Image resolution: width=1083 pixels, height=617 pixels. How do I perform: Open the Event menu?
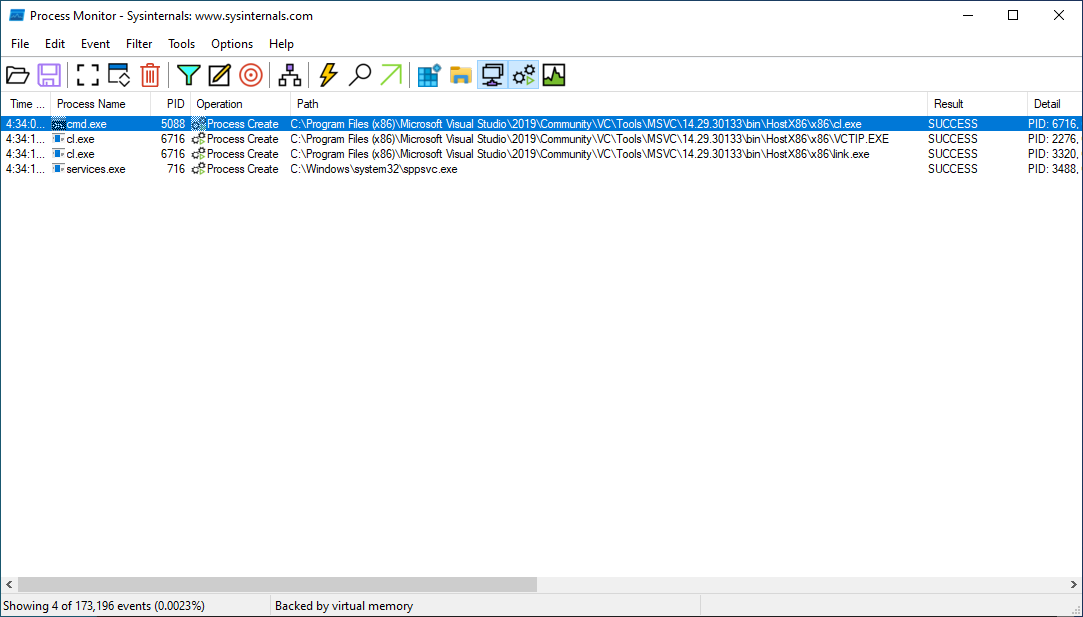click(95, 44)
